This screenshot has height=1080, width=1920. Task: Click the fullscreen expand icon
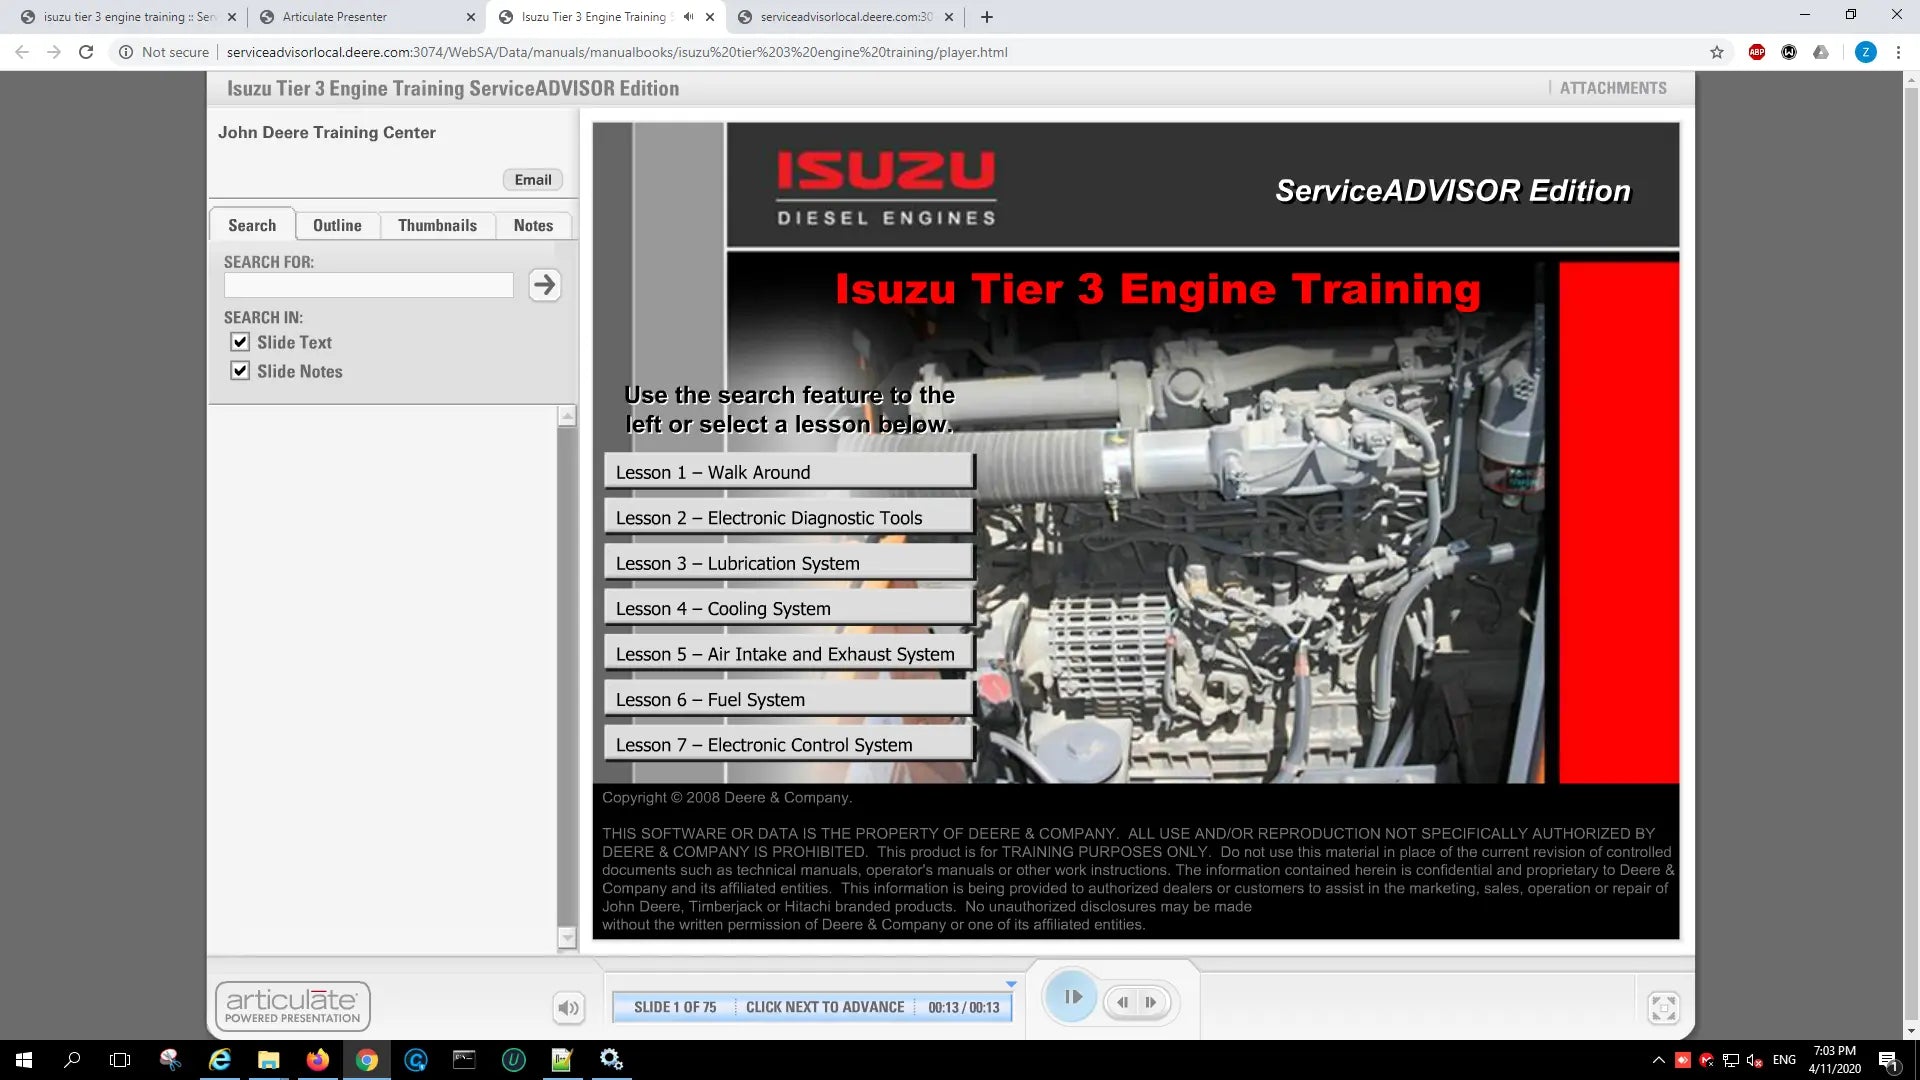[1664, 1006]
